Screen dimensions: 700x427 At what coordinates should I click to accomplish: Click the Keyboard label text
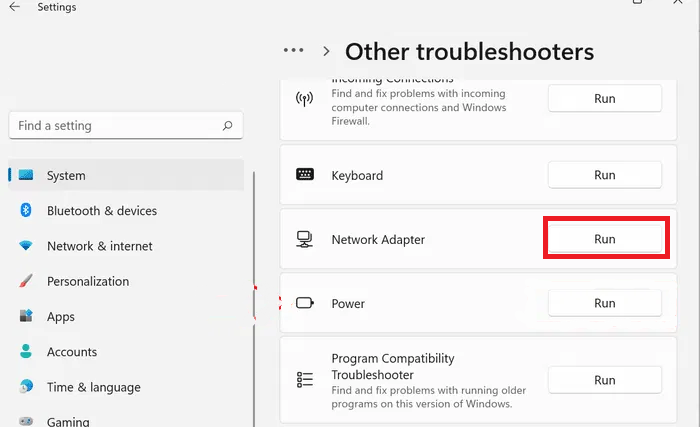(x=357, y=176)
